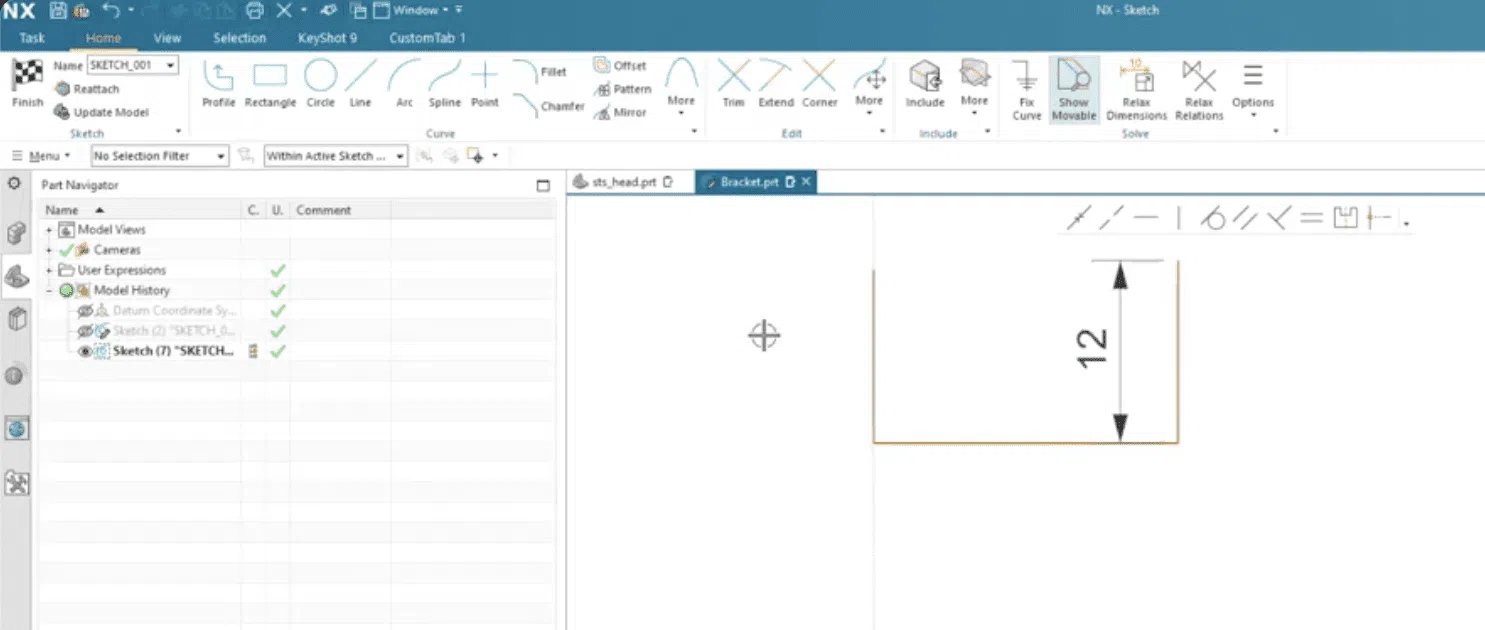
Task: Toggle visibility of Datum Coordinate System
Action: coord(86,311)
